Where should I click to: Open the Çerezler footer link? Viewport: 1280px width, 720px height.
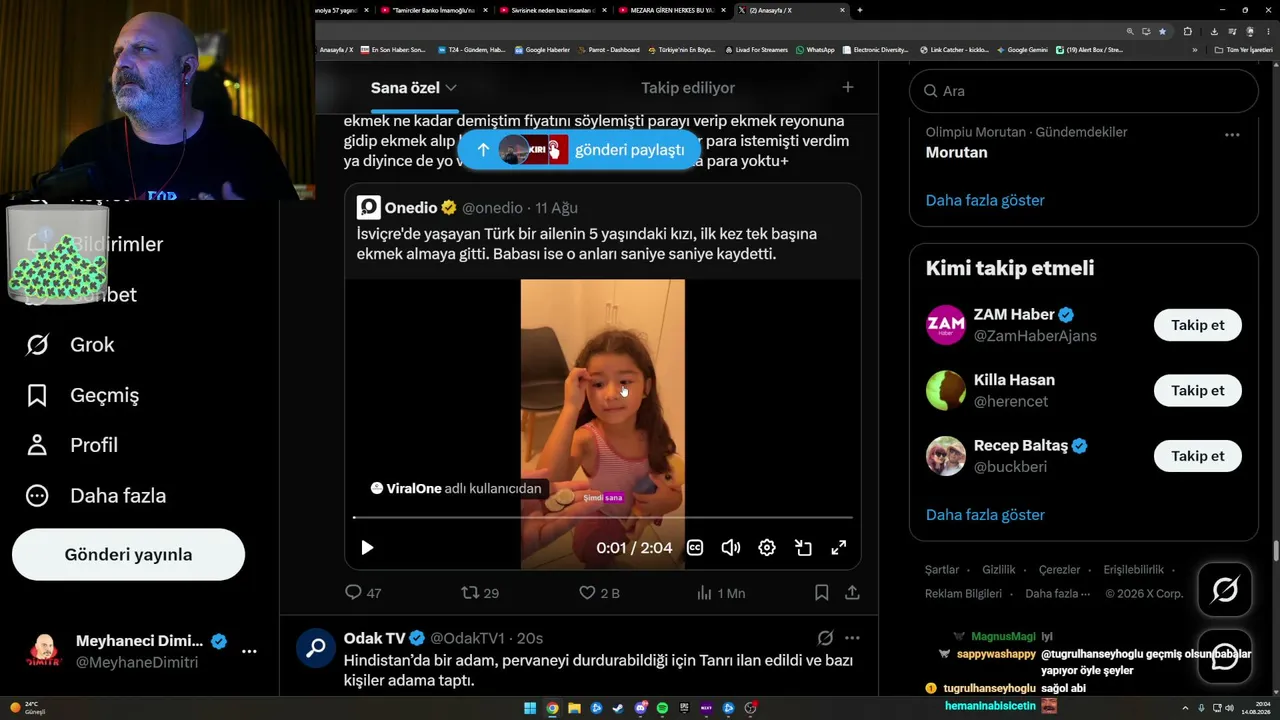click(x=1059, y=569)
